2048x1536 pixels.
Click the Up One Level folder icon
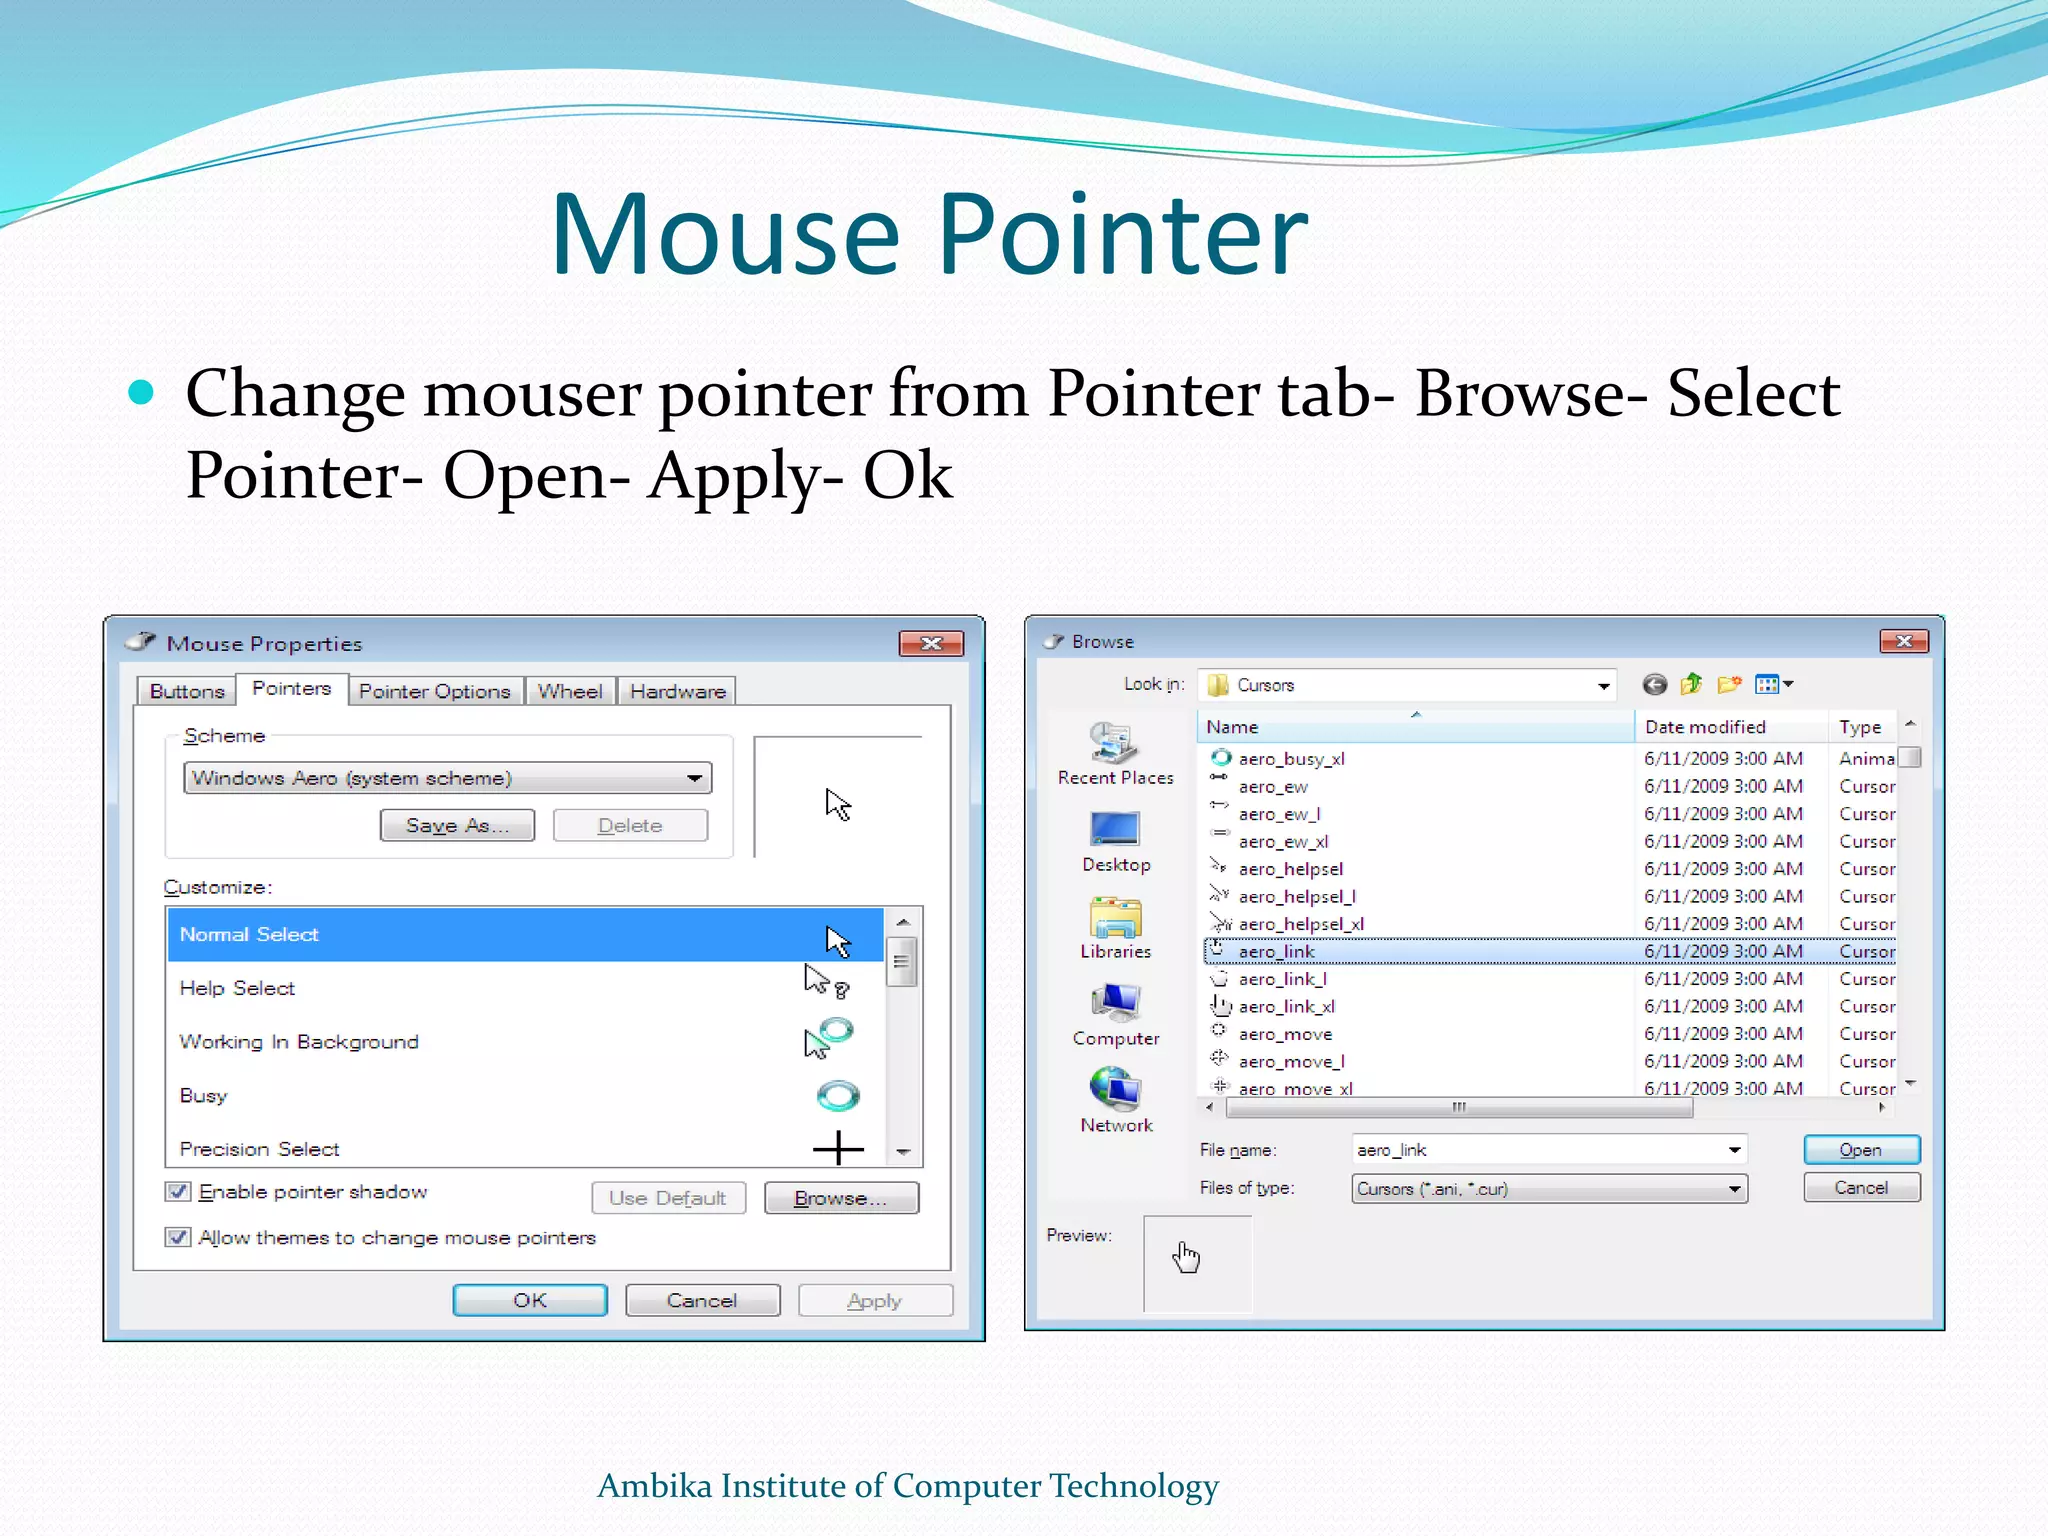coord(1691,685)
